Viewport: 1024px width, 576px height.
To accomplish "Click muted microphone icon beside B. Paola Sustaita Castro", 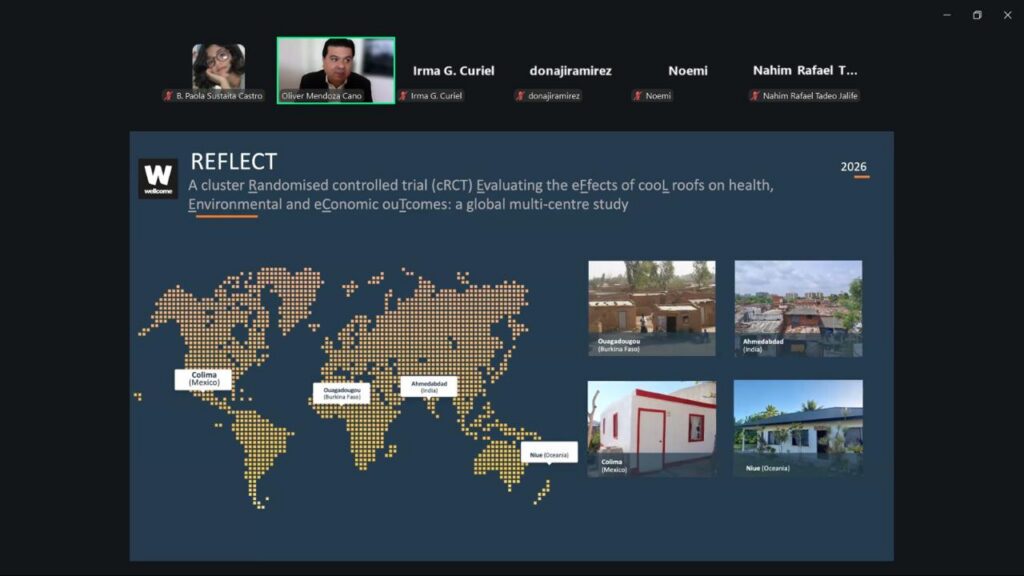I will [168, 96].
